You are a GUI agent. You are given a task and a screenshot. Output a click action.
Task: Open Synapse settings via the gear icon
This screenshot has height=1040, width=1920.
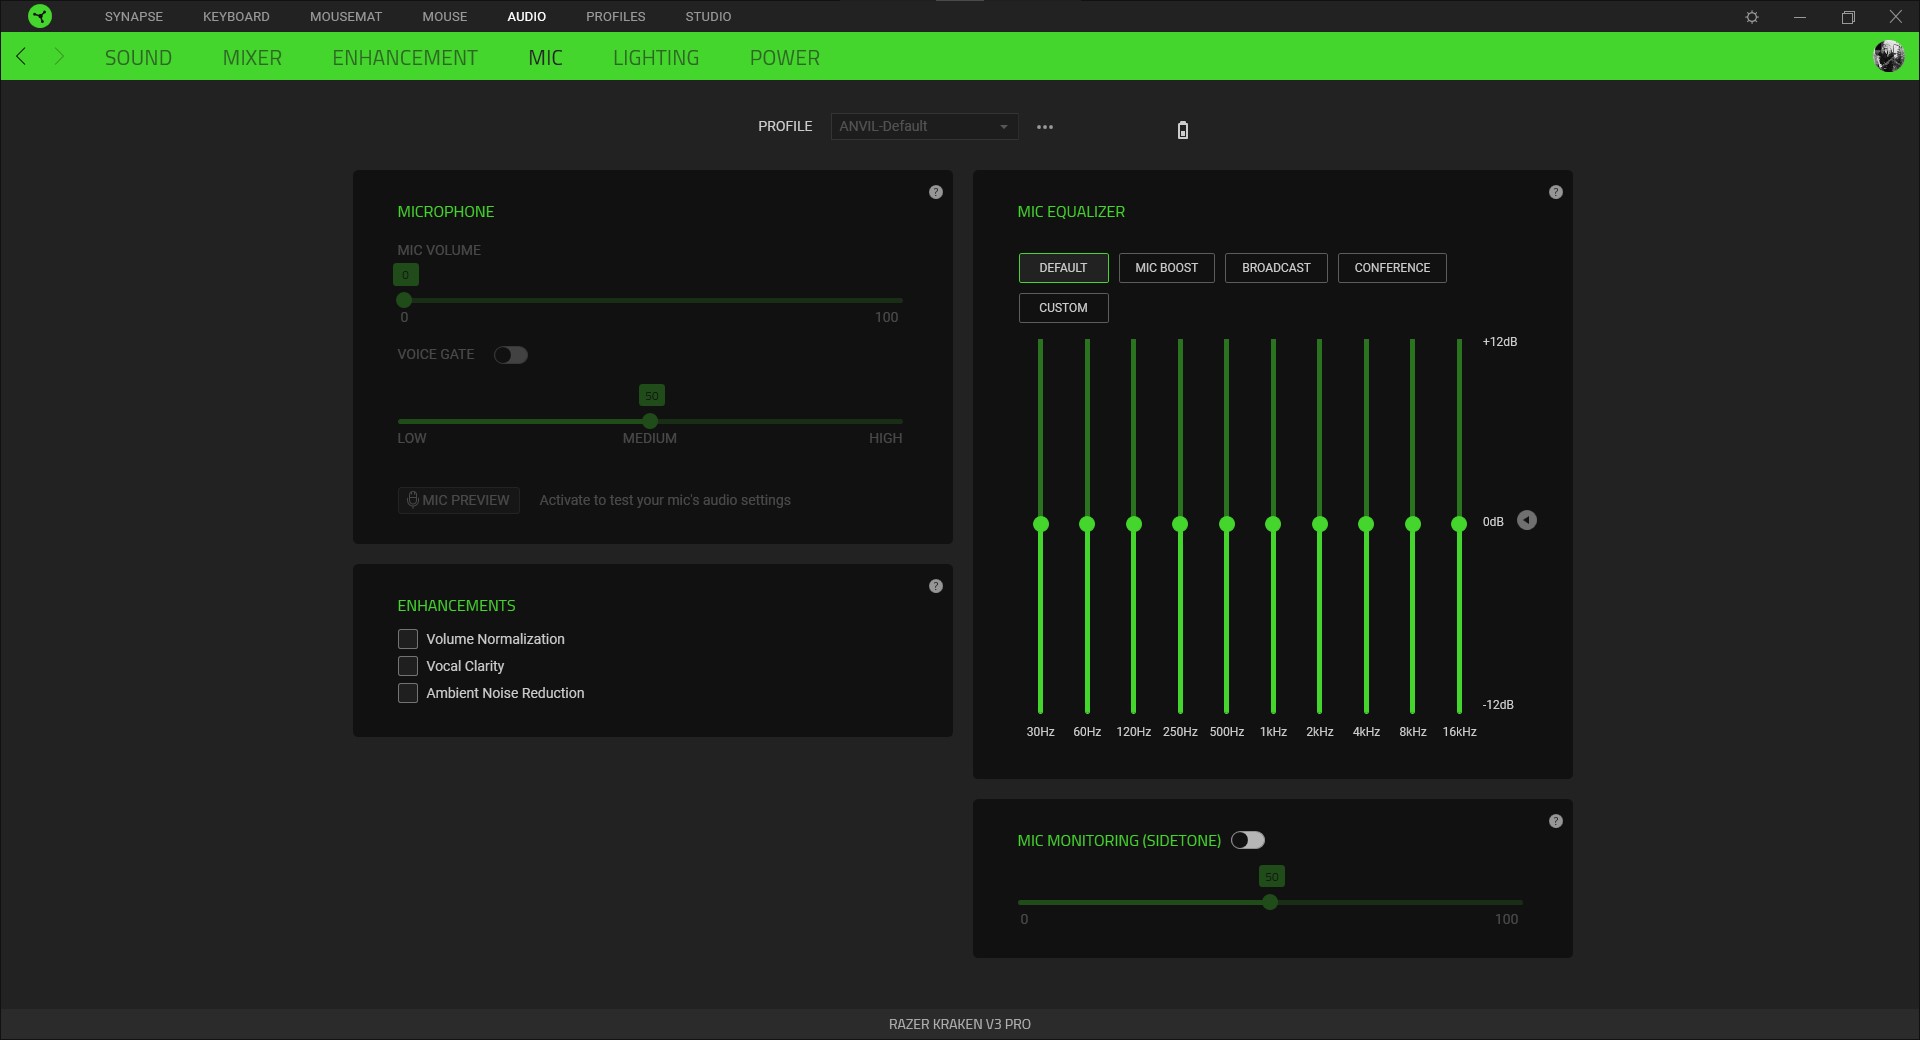tap(1753, 16)
